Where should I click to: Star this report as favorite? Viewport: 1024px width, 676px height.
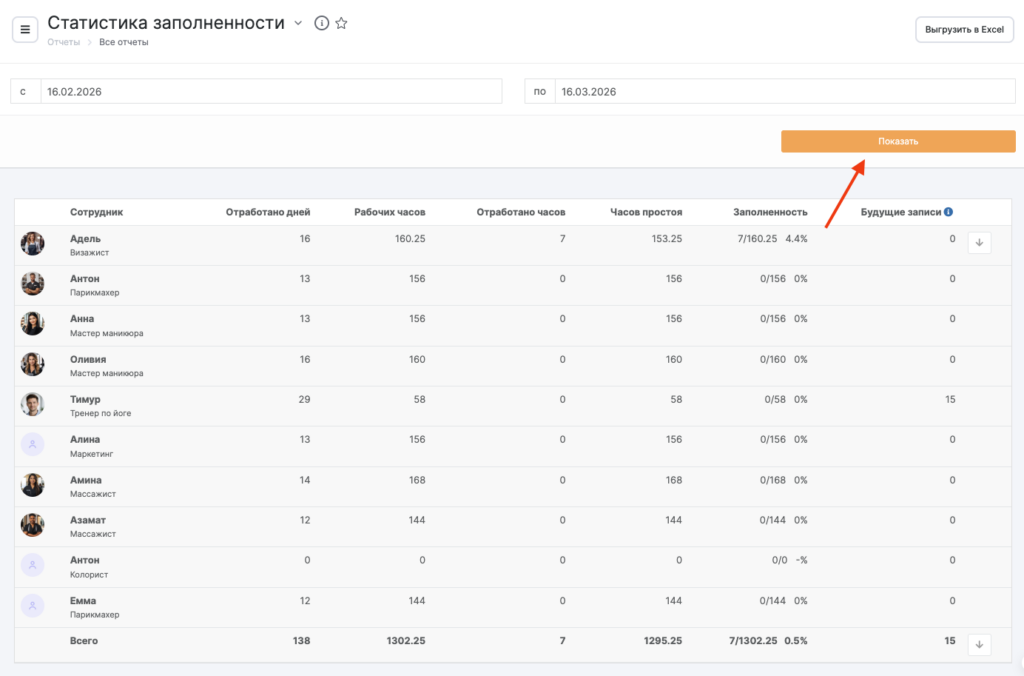(x=341, y=23)
